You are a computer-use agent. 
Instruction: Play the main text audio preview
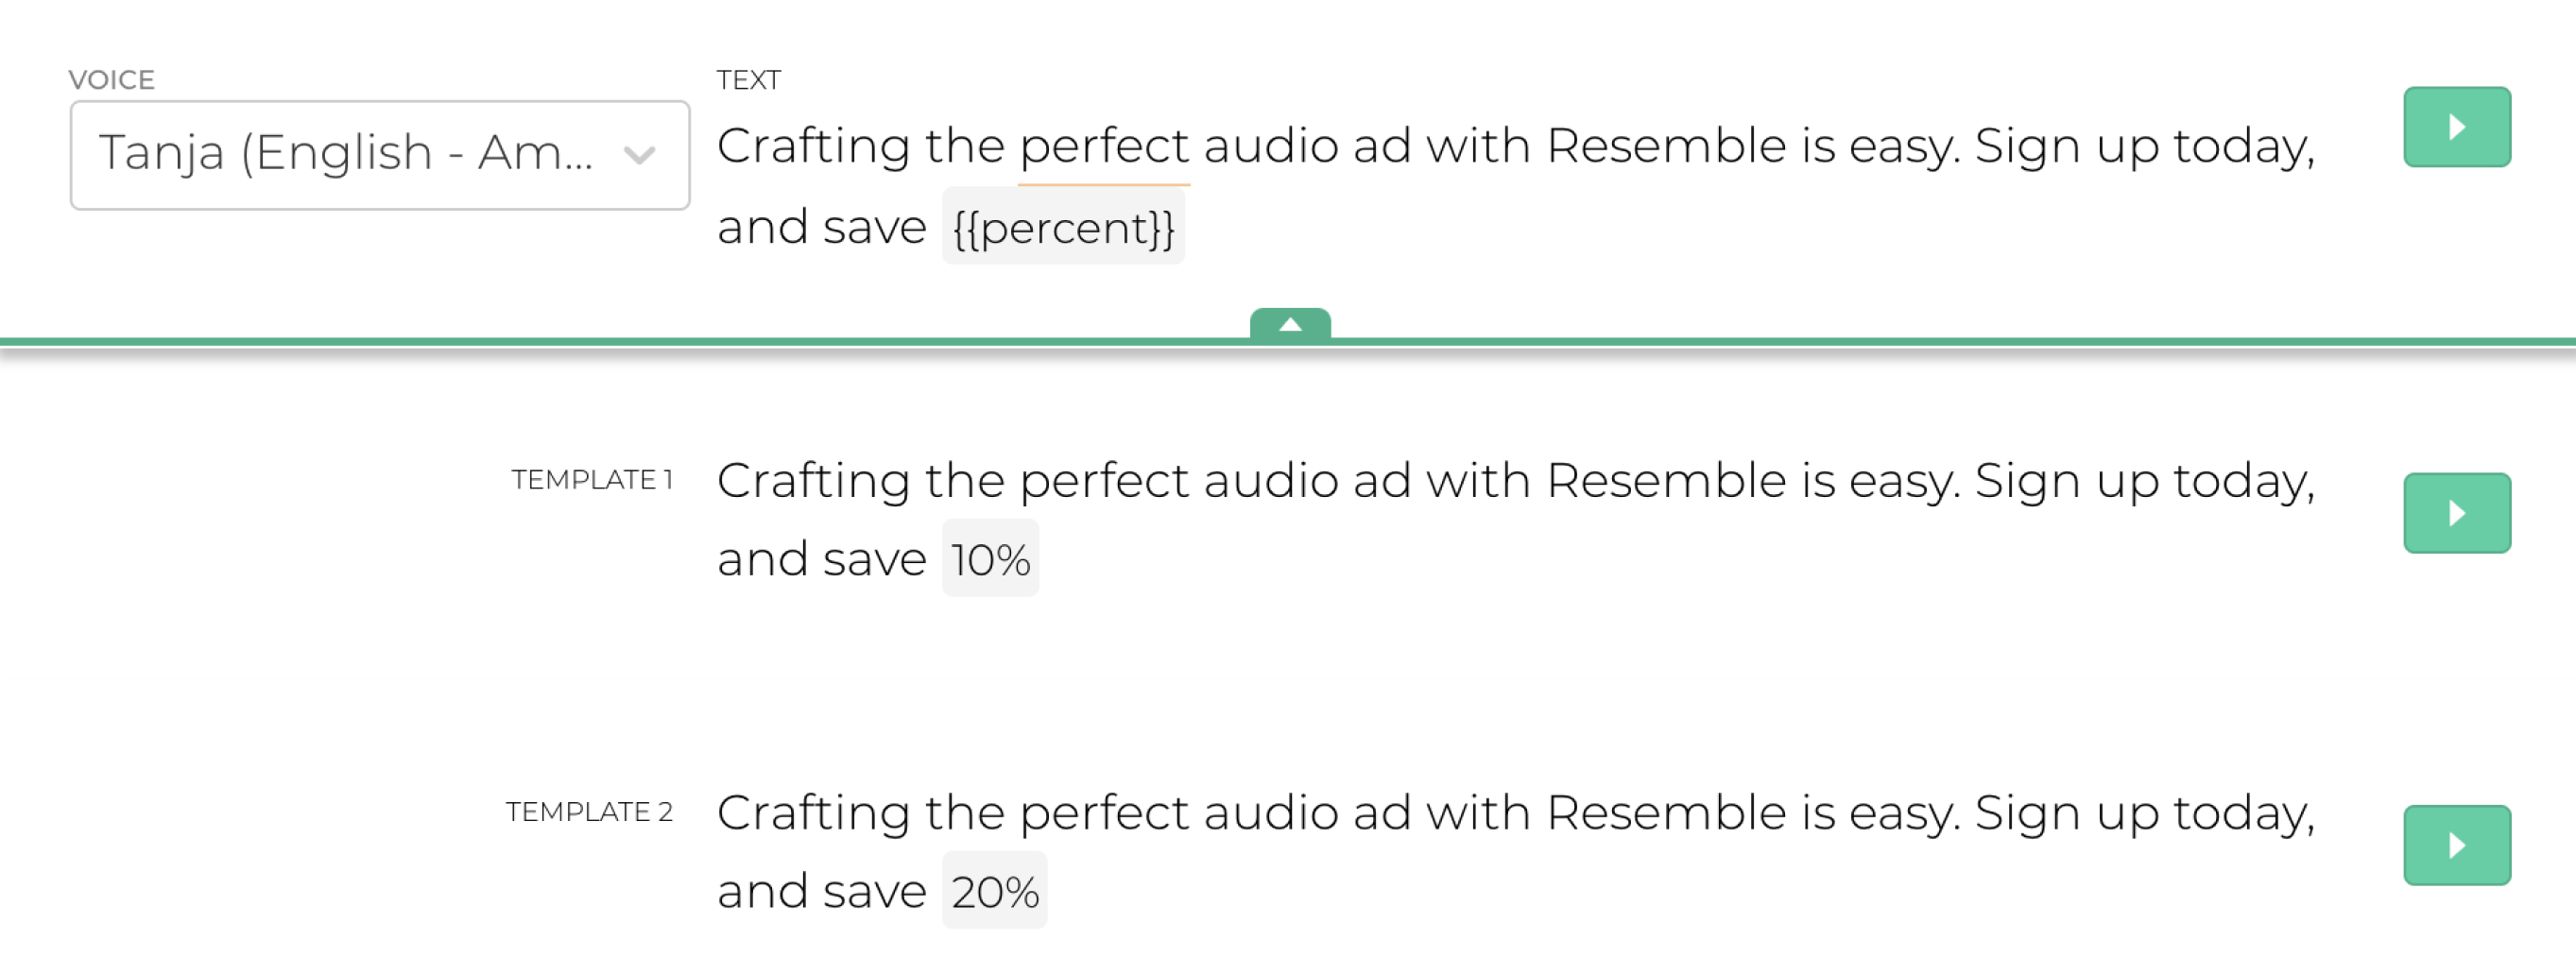click(2456, 127)
